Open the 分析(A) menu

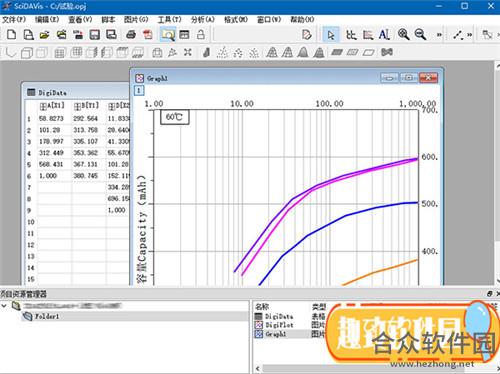tap(203, 19)
